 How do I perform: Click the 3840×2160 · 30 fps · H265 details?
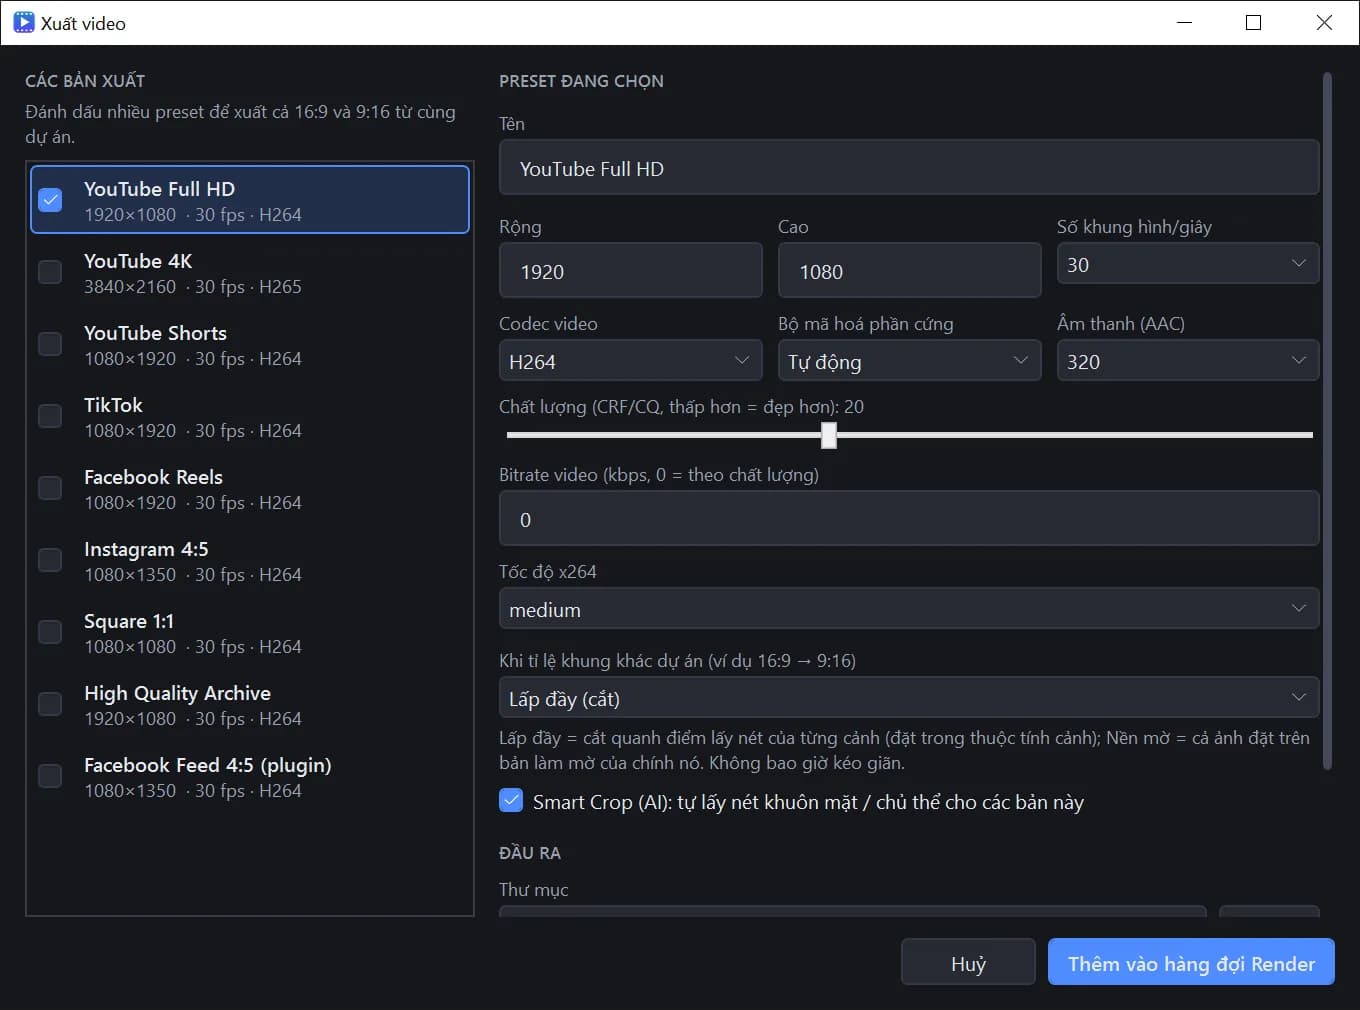[x=192, y=287]
